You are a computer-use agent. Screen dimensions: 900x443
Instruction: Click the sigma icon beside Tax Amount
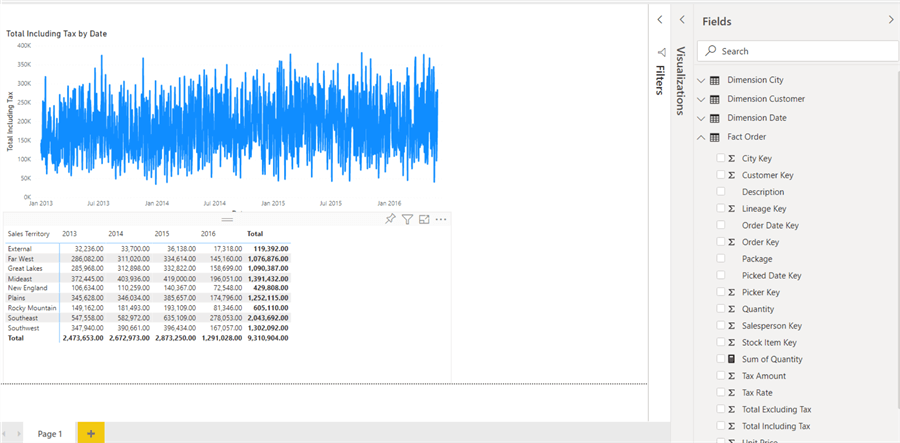click(731, 376)
